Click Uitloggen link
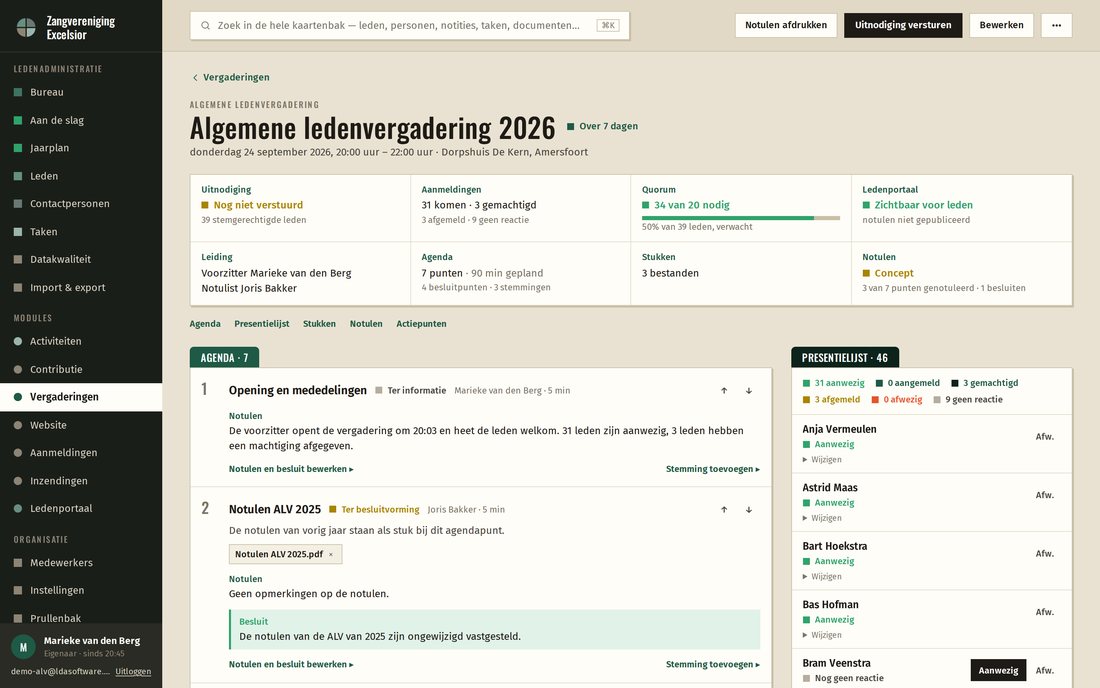Screen dimensions: 1100x688 point(133,671)
